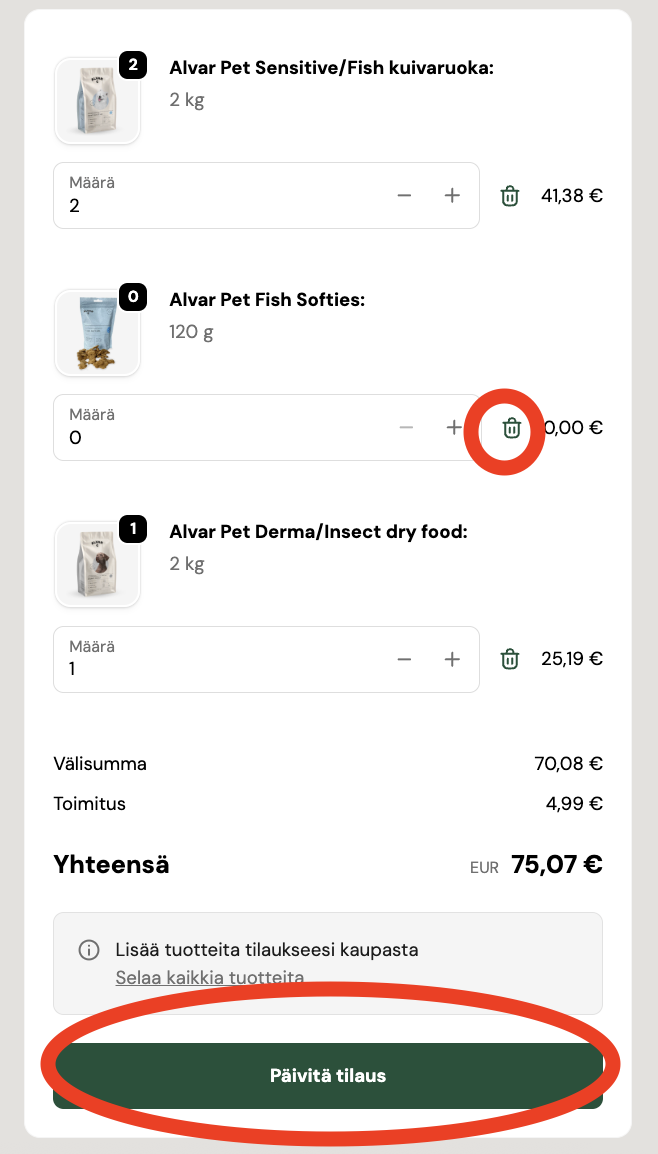The image size is (658, 1154).
Task: Decrease Derma/Insect dry food quantity
Action: coord(404,659)
